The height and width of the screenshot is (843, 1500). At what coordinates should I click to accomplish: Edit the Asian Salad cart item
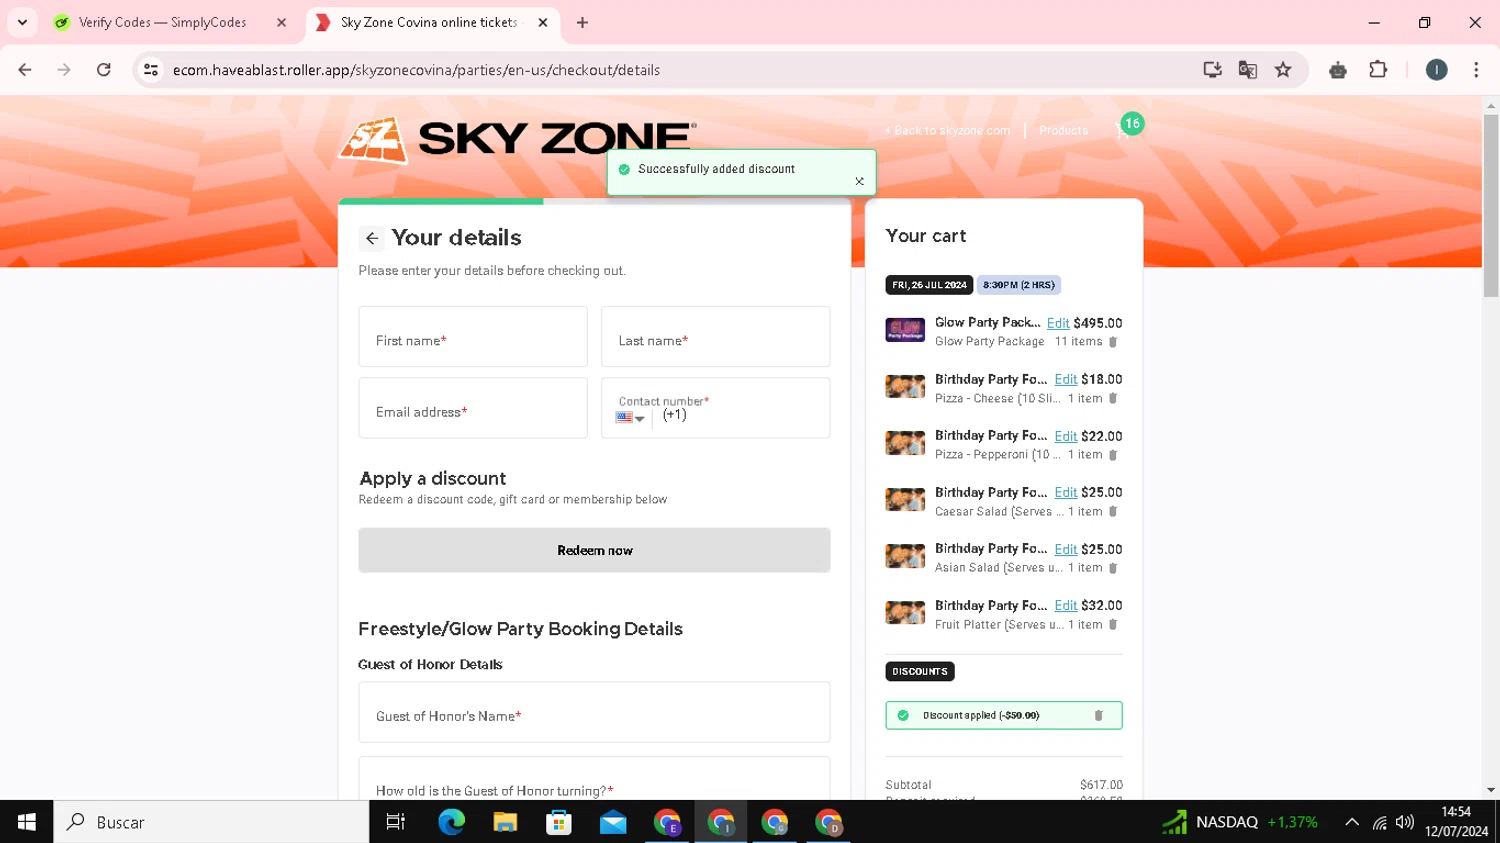(x=1065, y=549)
